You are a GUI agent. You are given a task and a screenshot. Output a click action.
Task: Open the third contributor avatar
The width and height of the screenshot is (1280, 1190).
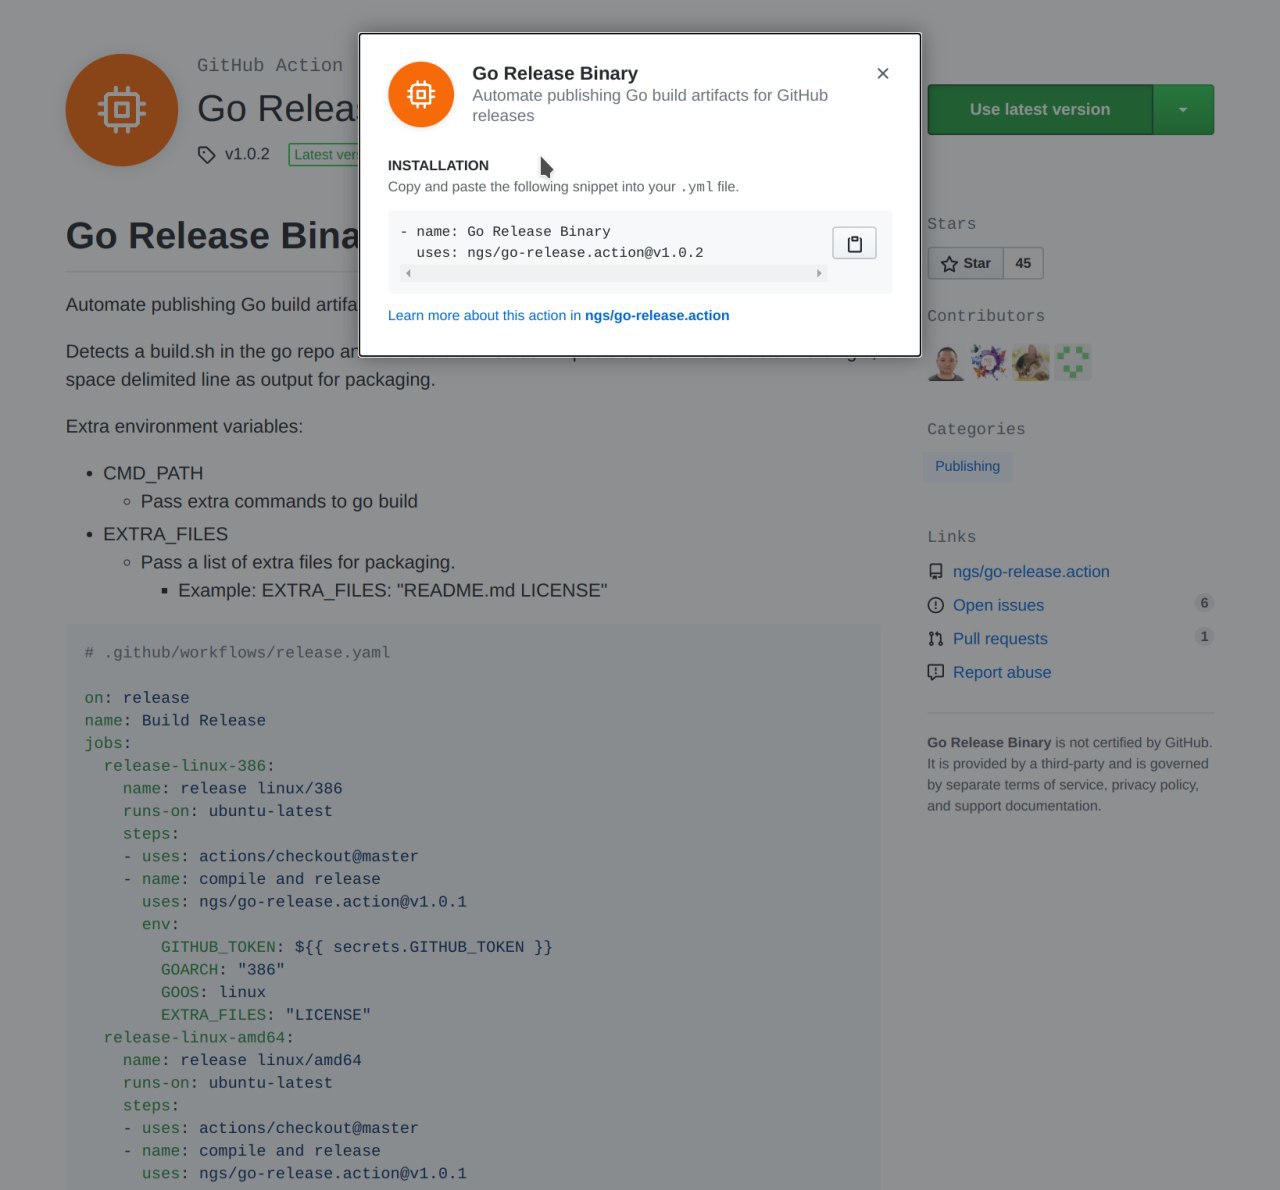(1030, 362)
